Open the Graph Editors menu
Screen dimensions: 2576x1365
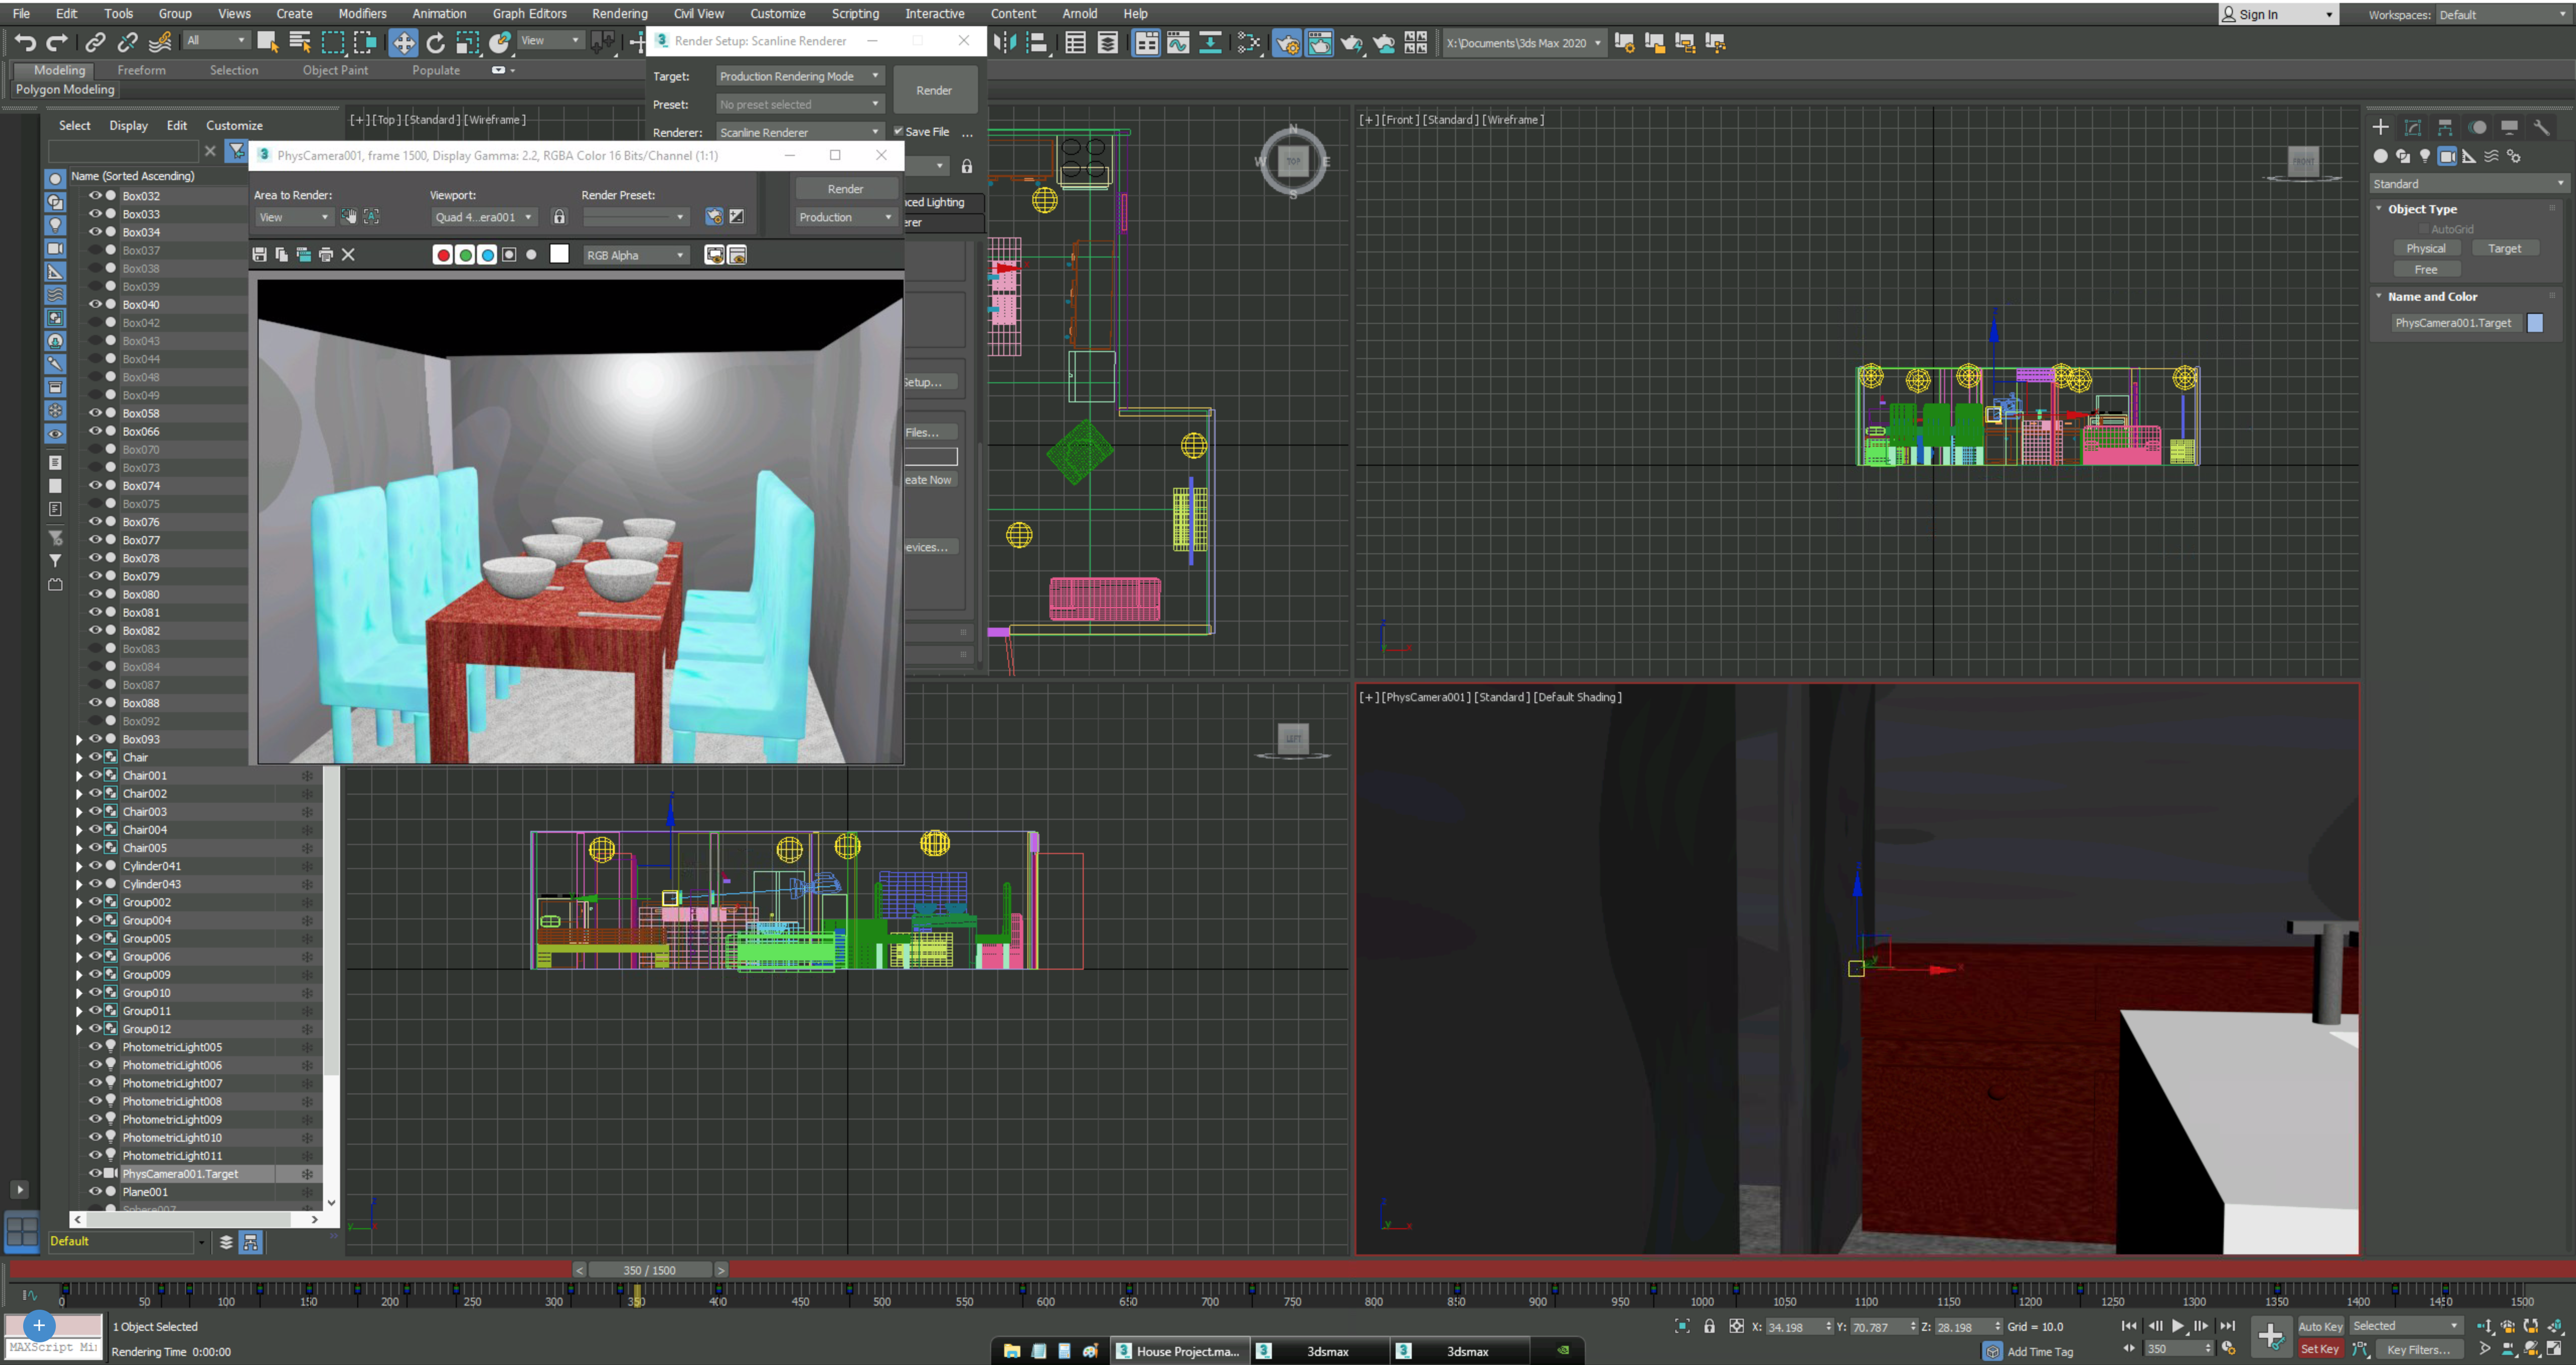pos(529,13)
